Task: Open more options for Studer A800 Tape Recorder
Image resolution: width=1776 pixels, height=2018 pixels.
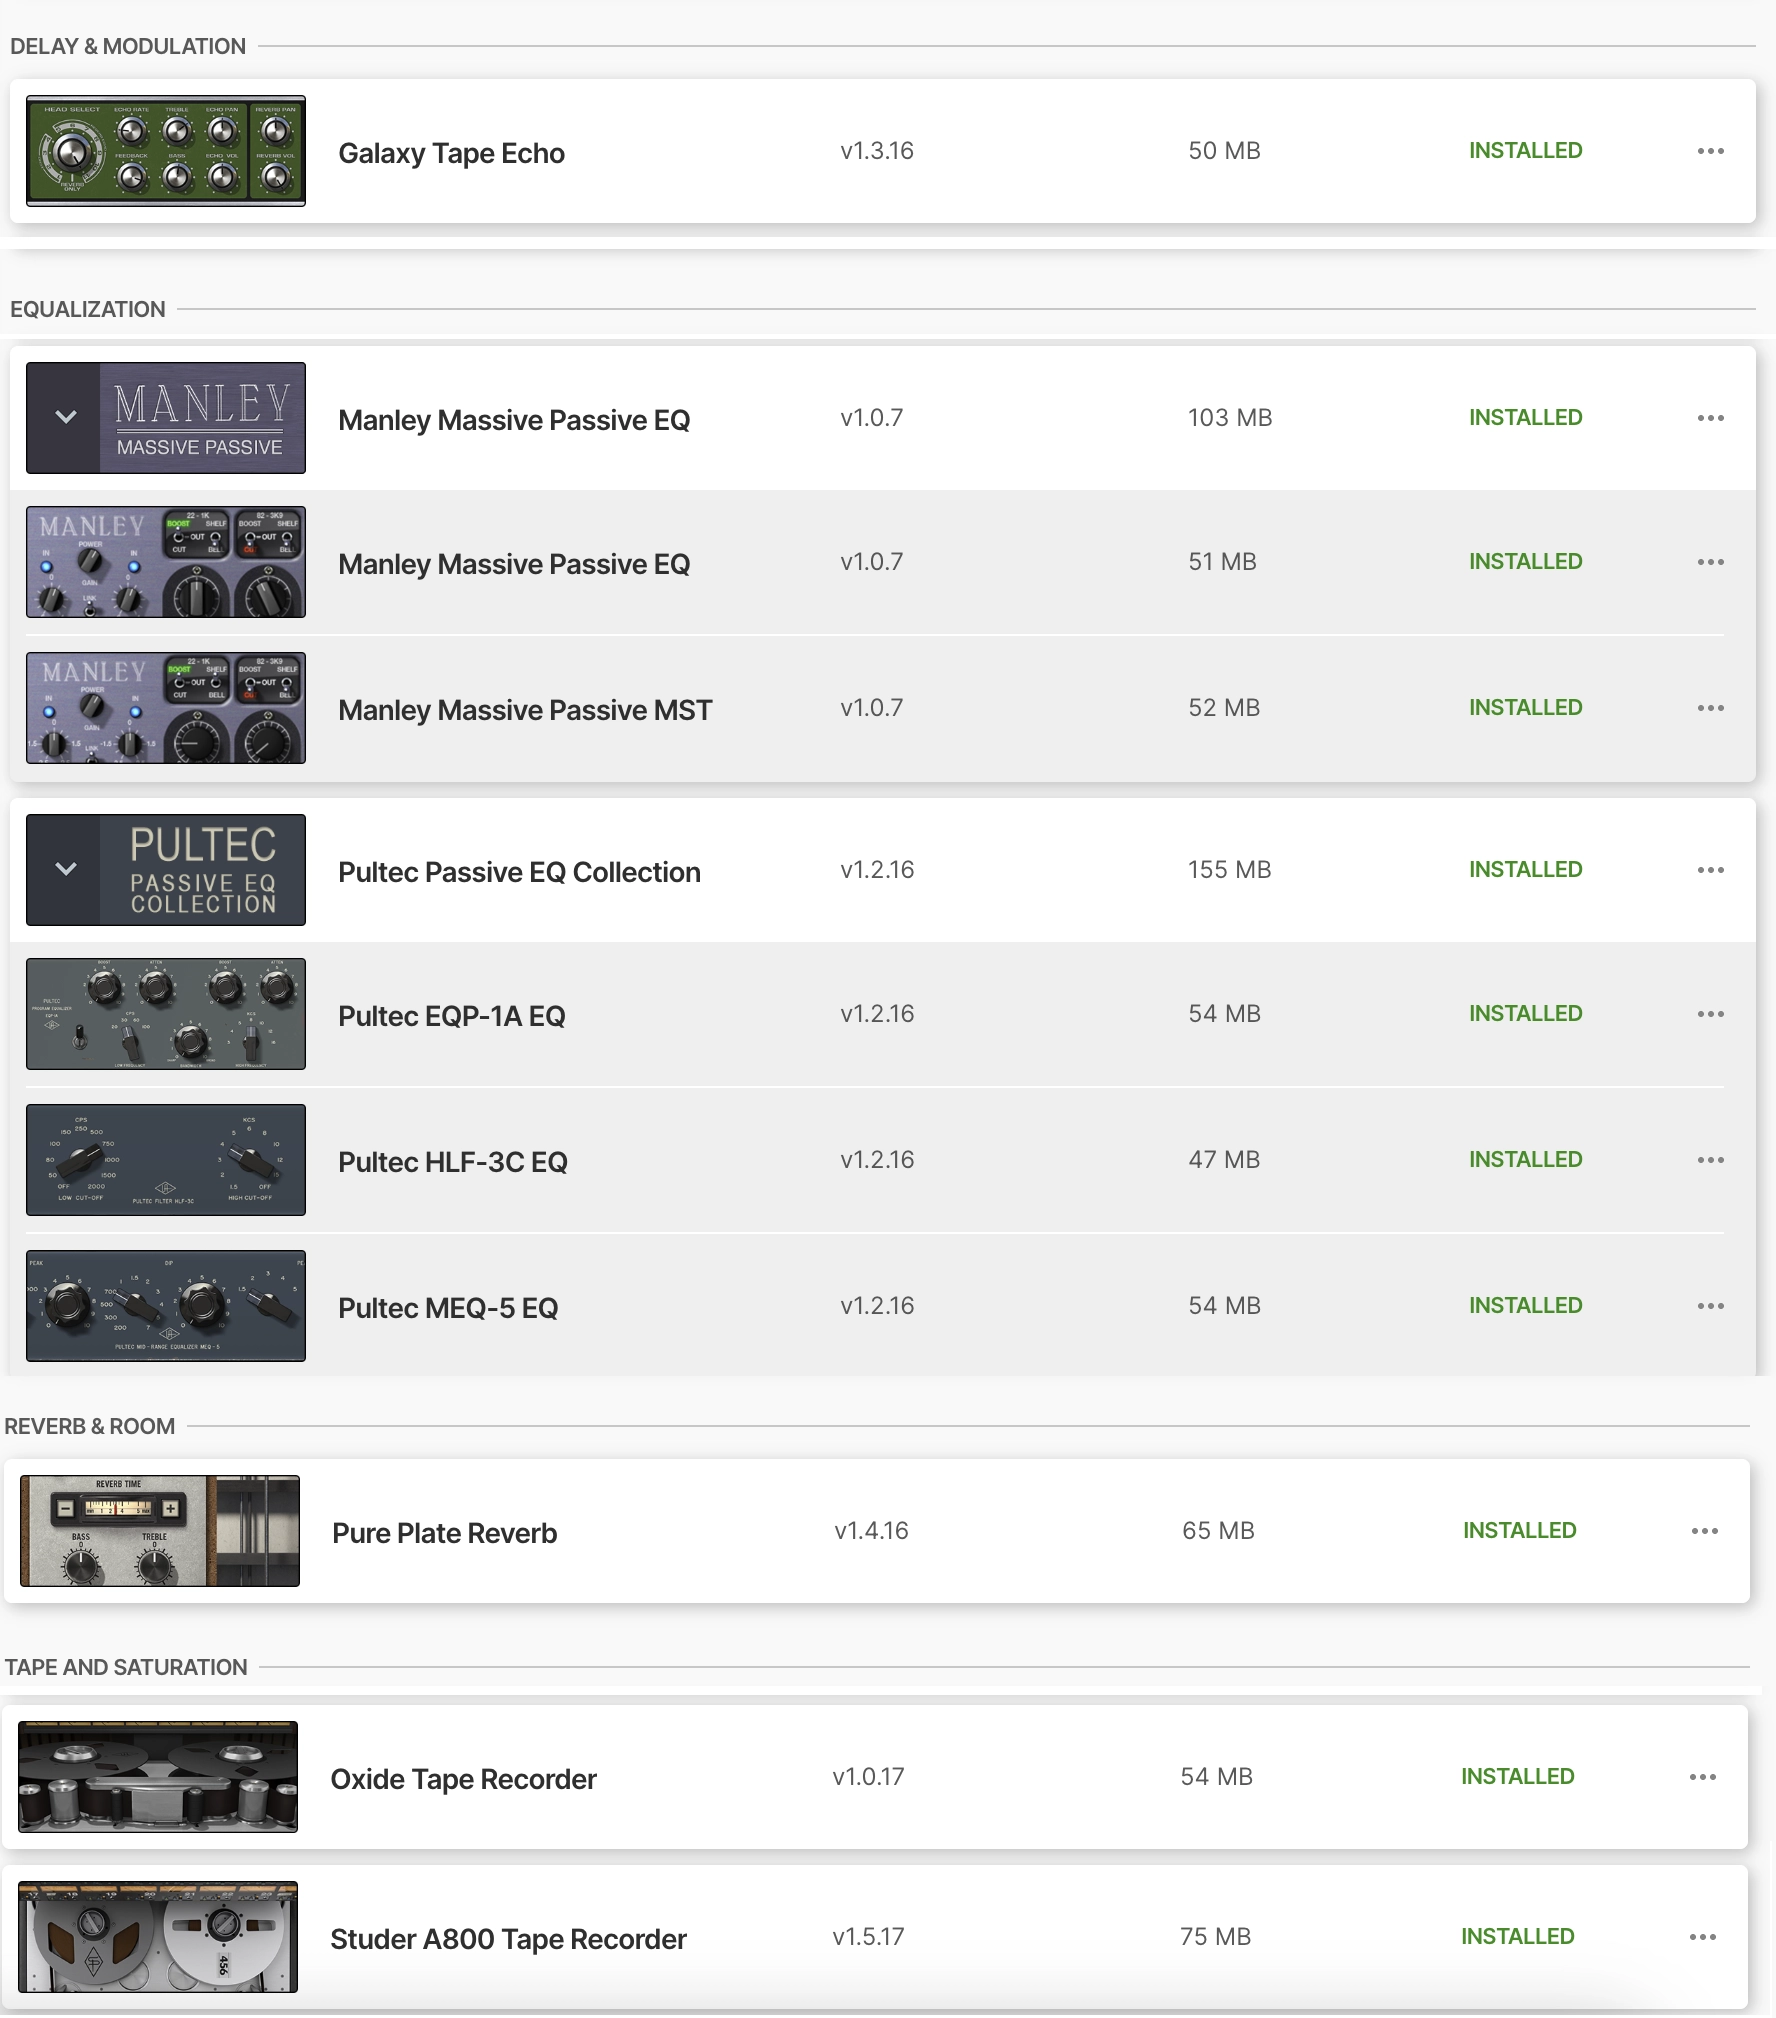Action: (x=1702, y=1937)
